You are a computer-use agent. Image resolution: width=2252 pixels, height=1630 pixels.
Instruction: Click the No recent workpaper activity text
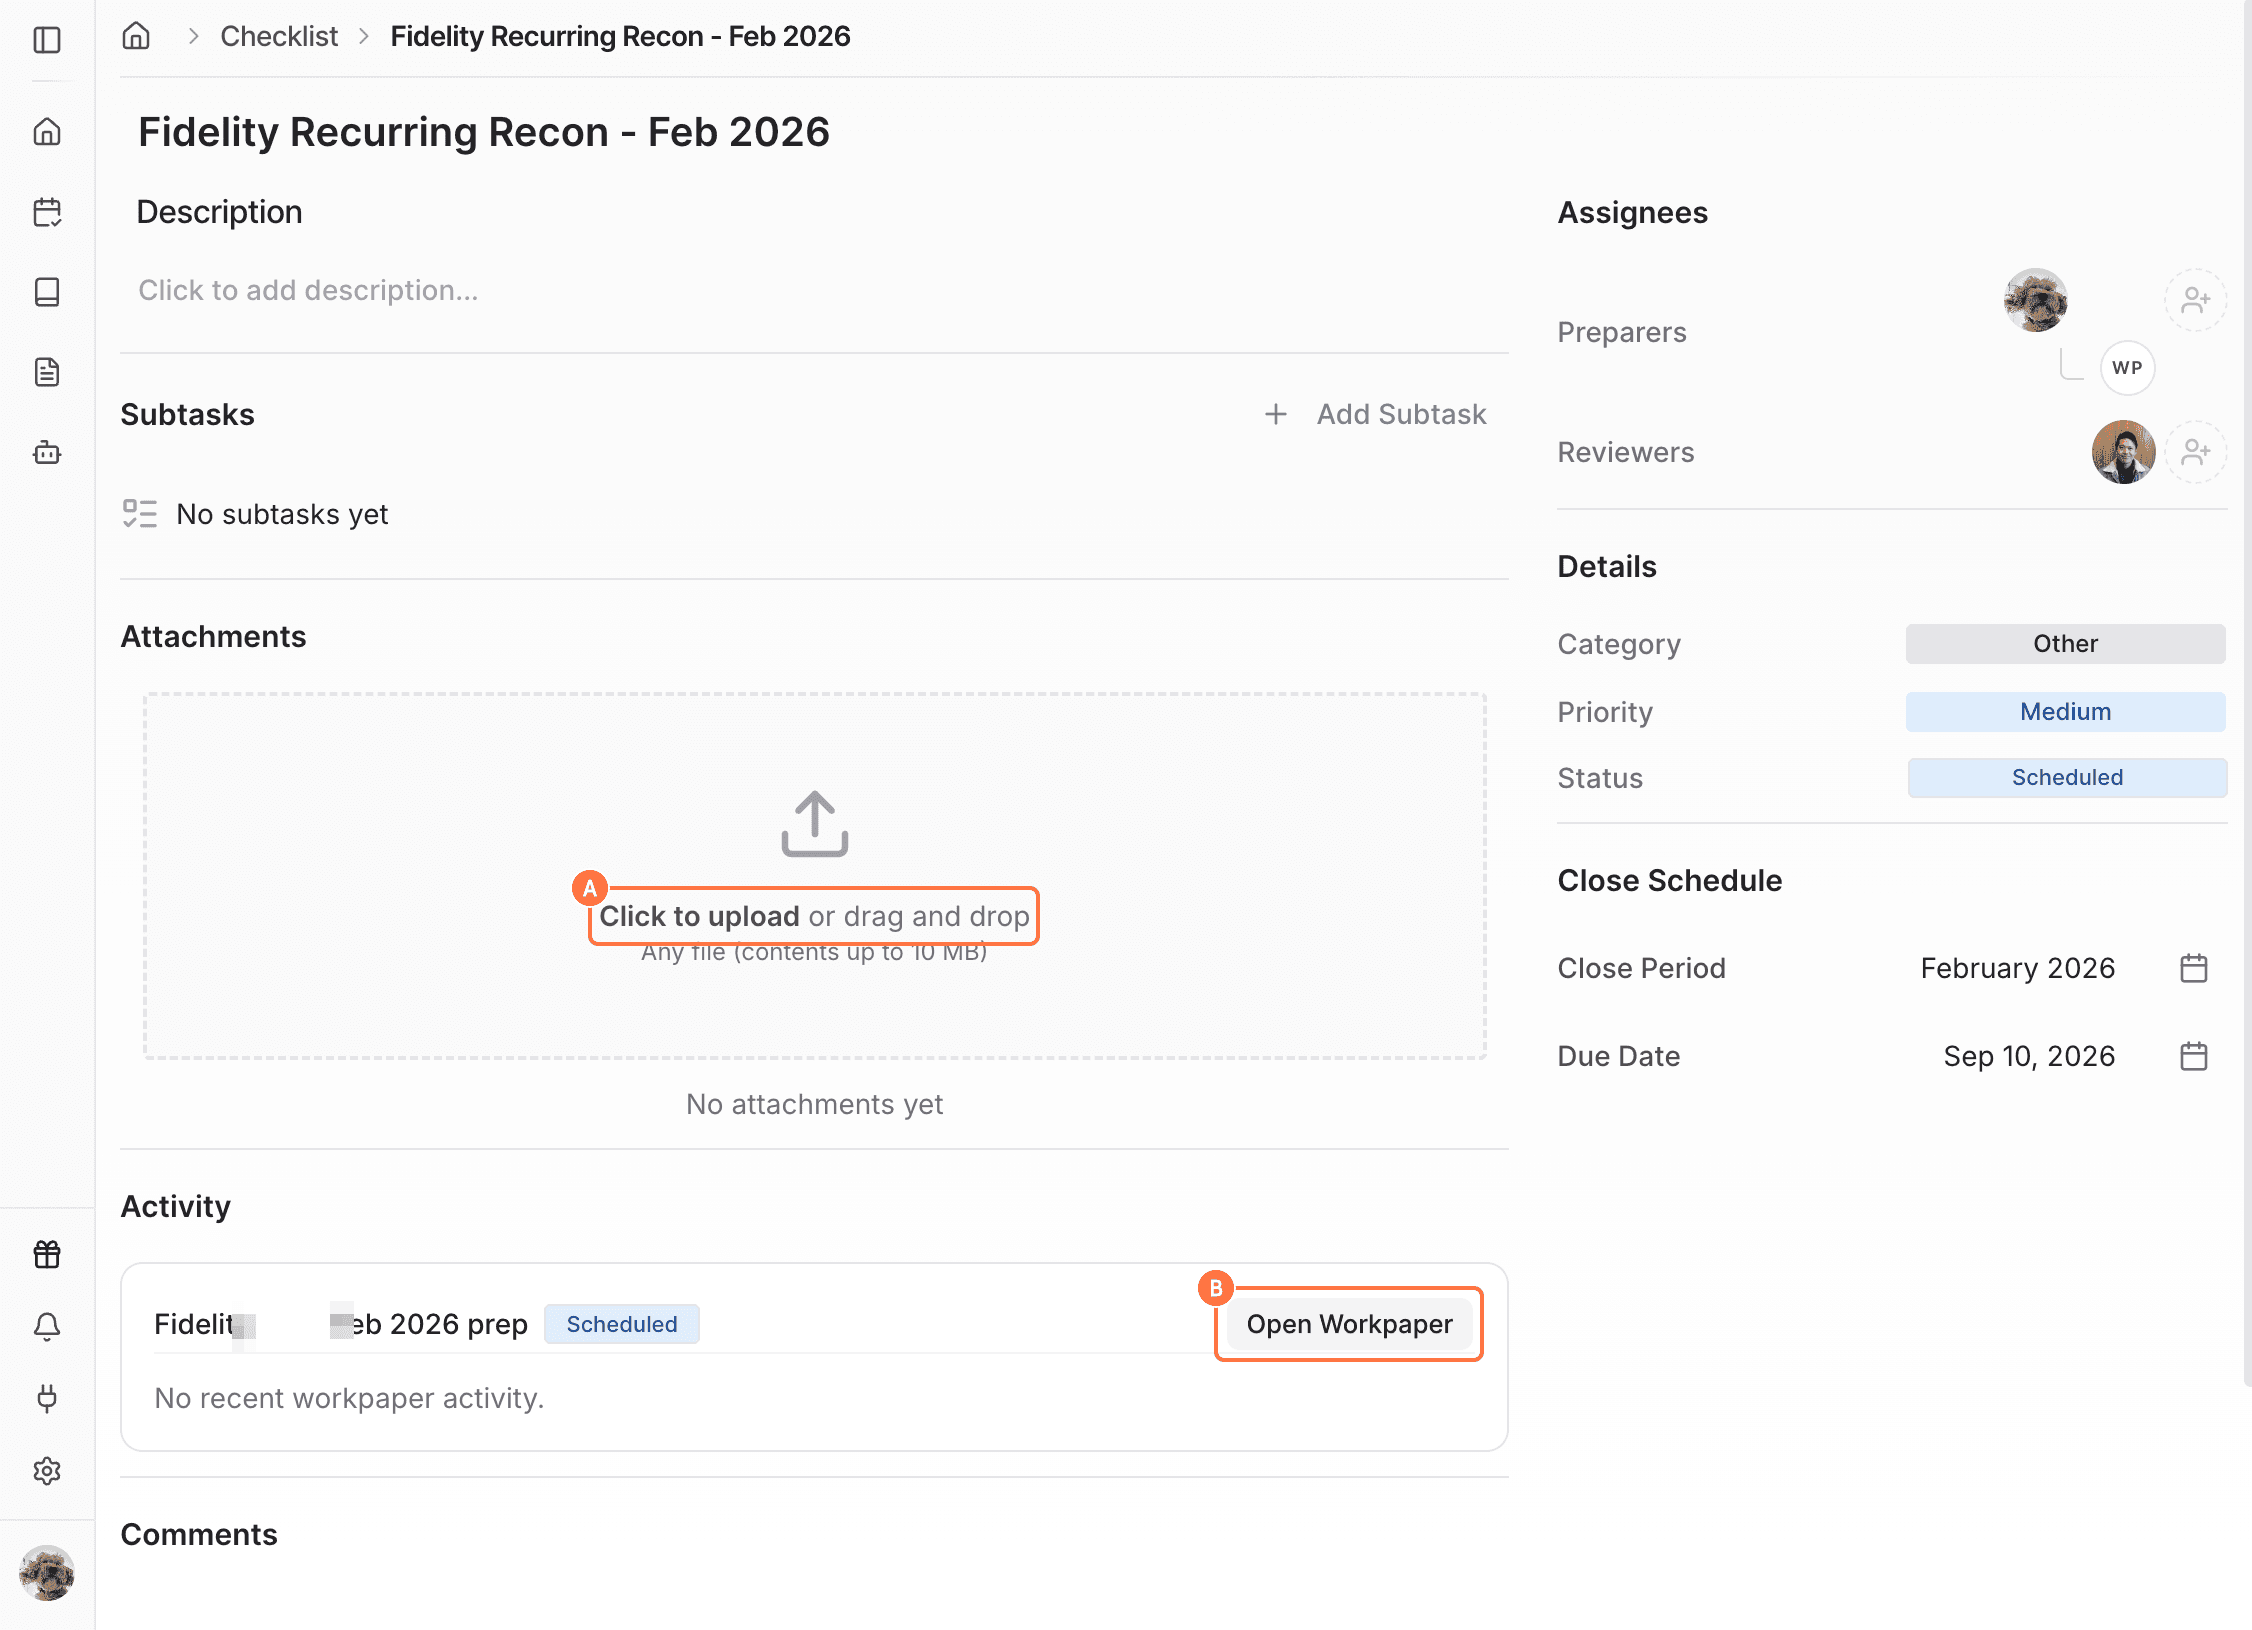tap(349, 1398)
